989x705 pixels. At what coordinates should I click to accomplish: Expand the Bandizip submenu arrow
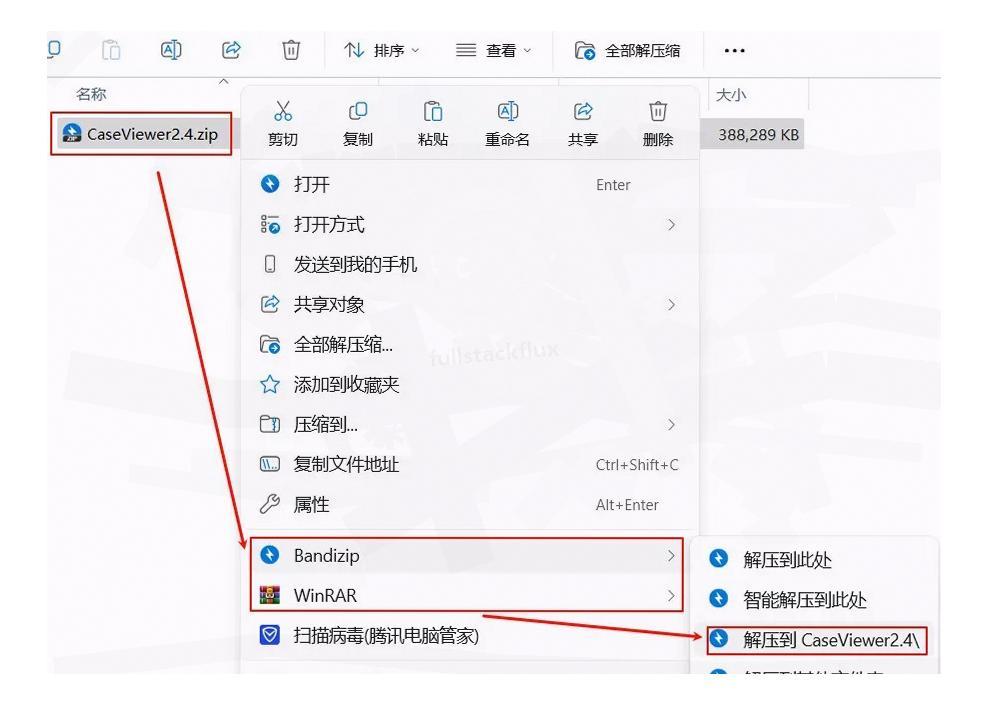(672, 556)
